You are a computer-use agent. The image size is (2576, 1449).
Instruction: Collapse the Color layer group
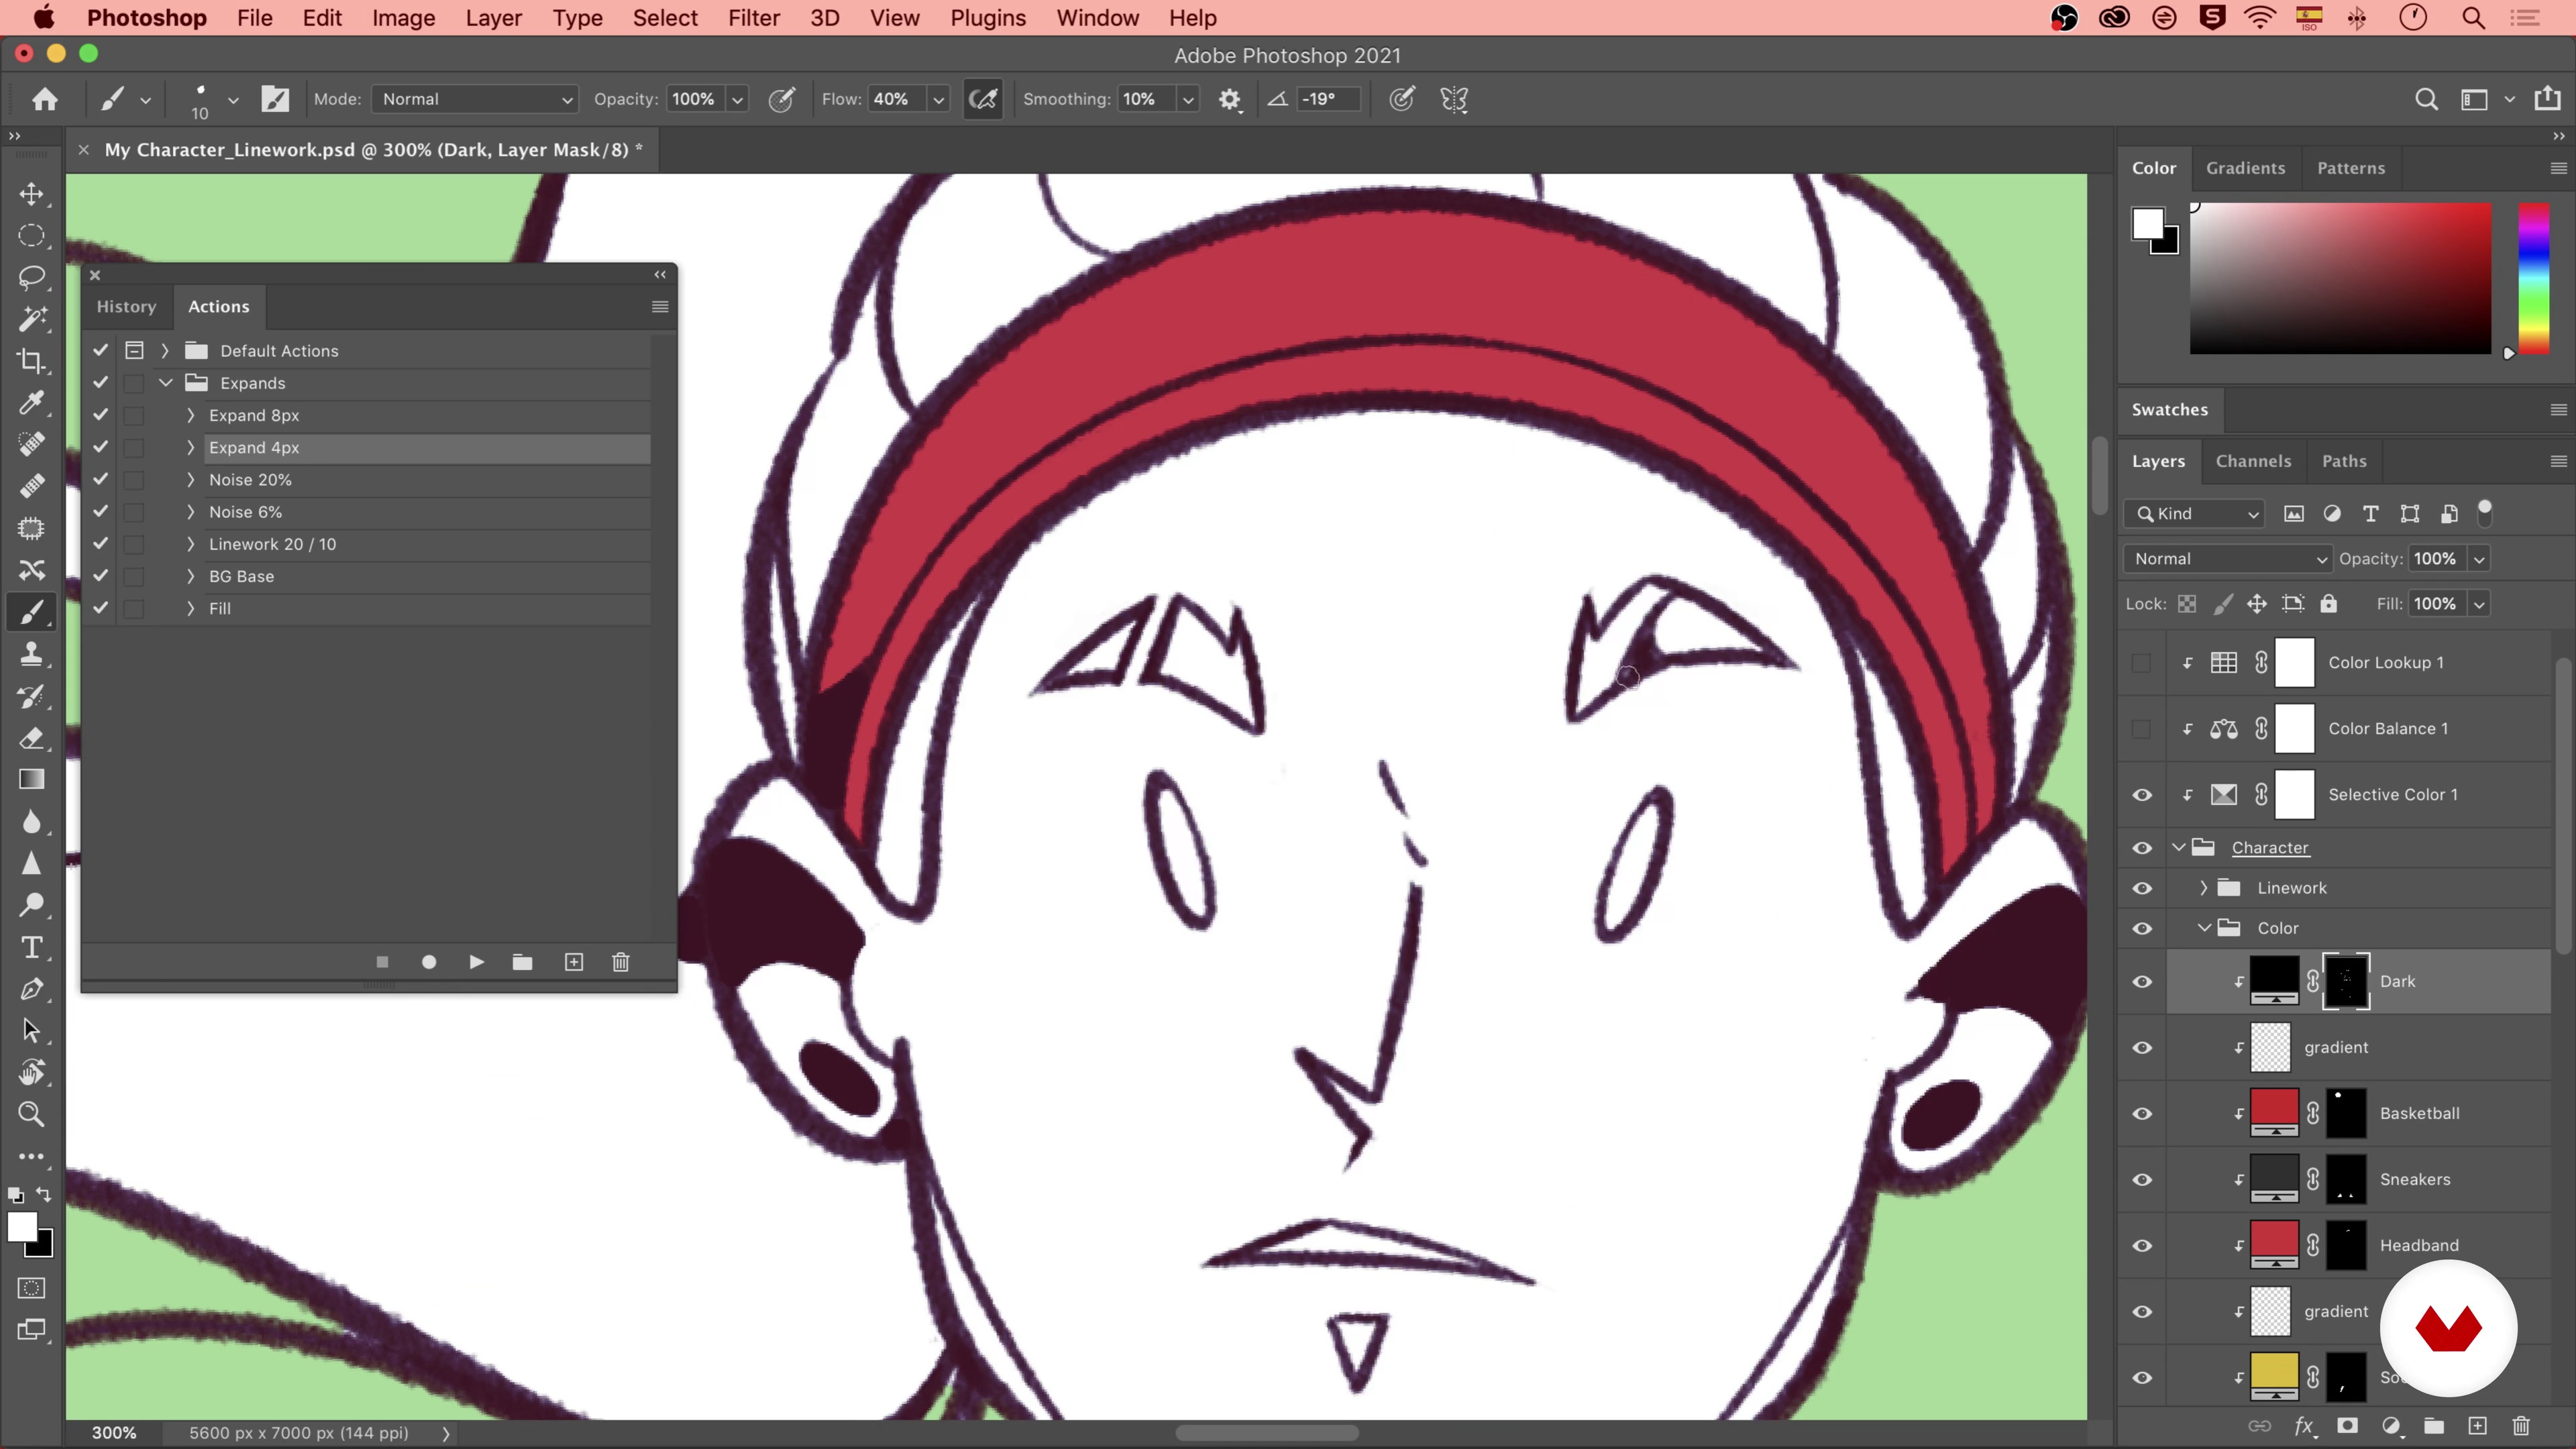(x=2204, y=928)
